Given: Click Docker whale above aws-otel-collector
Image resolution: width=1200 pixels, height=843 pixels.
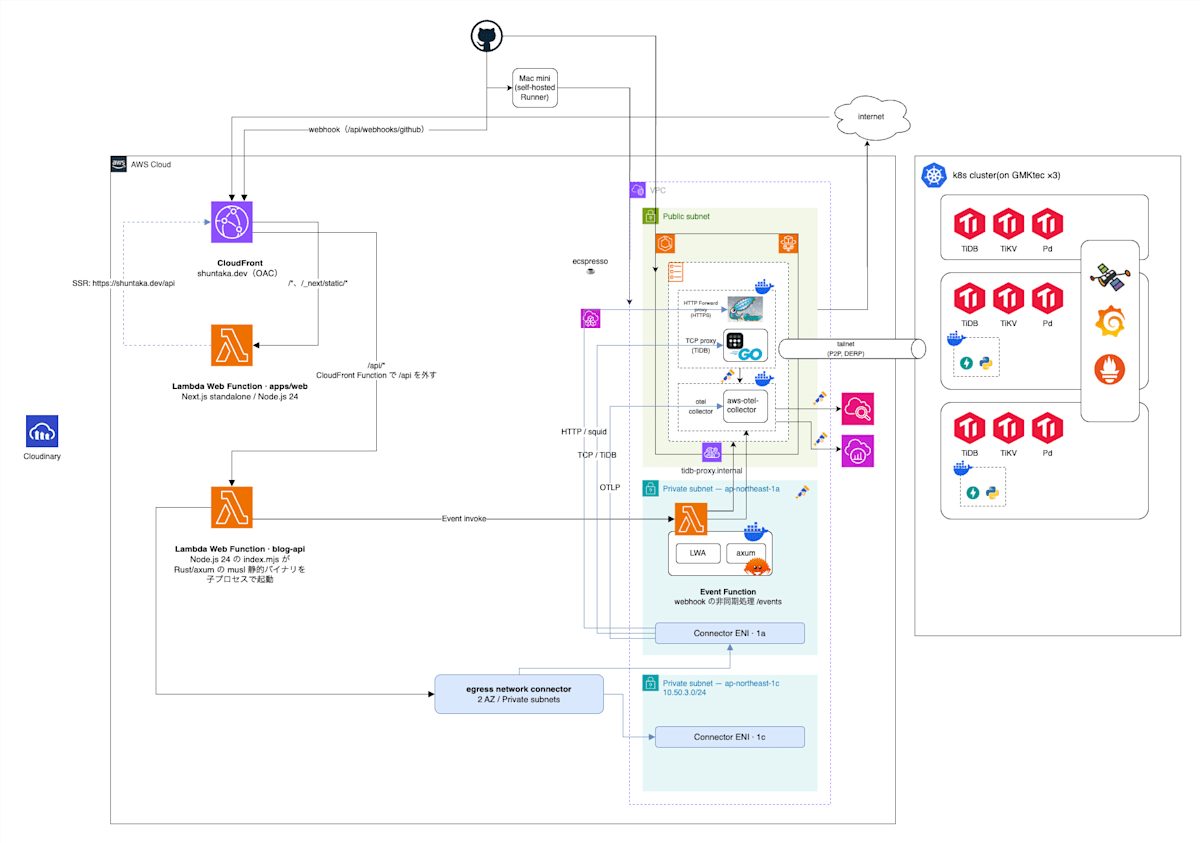Looking at the screenshot, I should (x=766, y=378).
